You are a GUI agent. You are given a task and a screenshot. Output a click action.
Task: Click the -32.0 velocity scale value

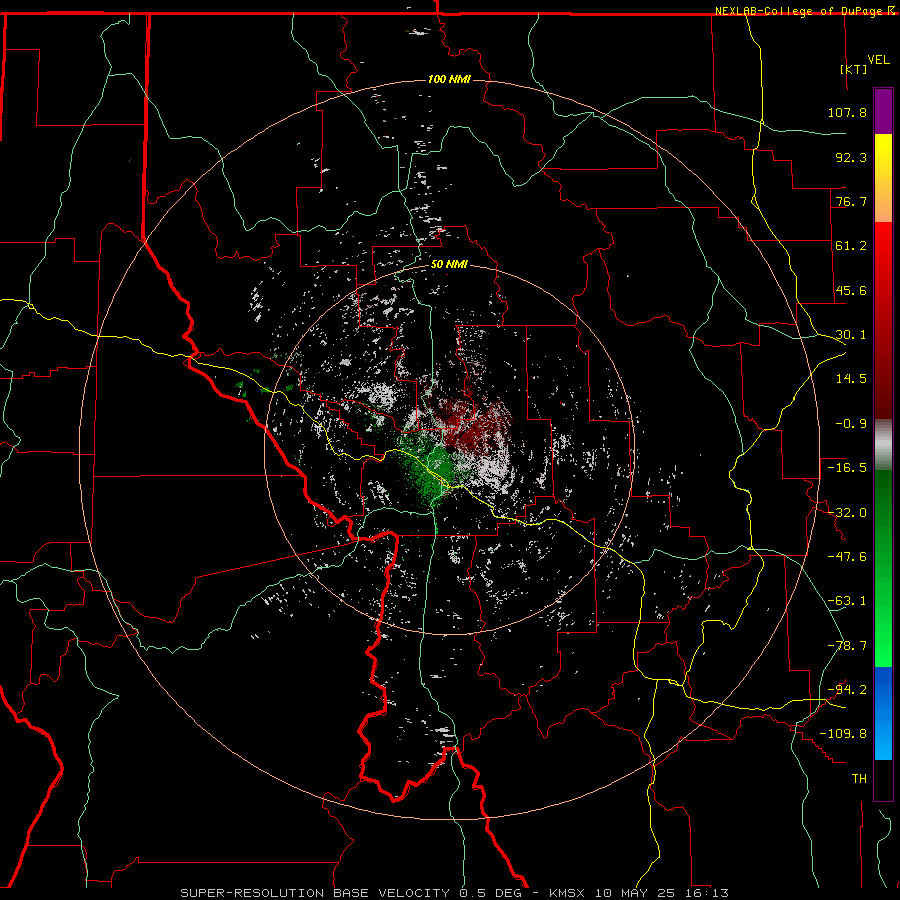tap(847, 513)
